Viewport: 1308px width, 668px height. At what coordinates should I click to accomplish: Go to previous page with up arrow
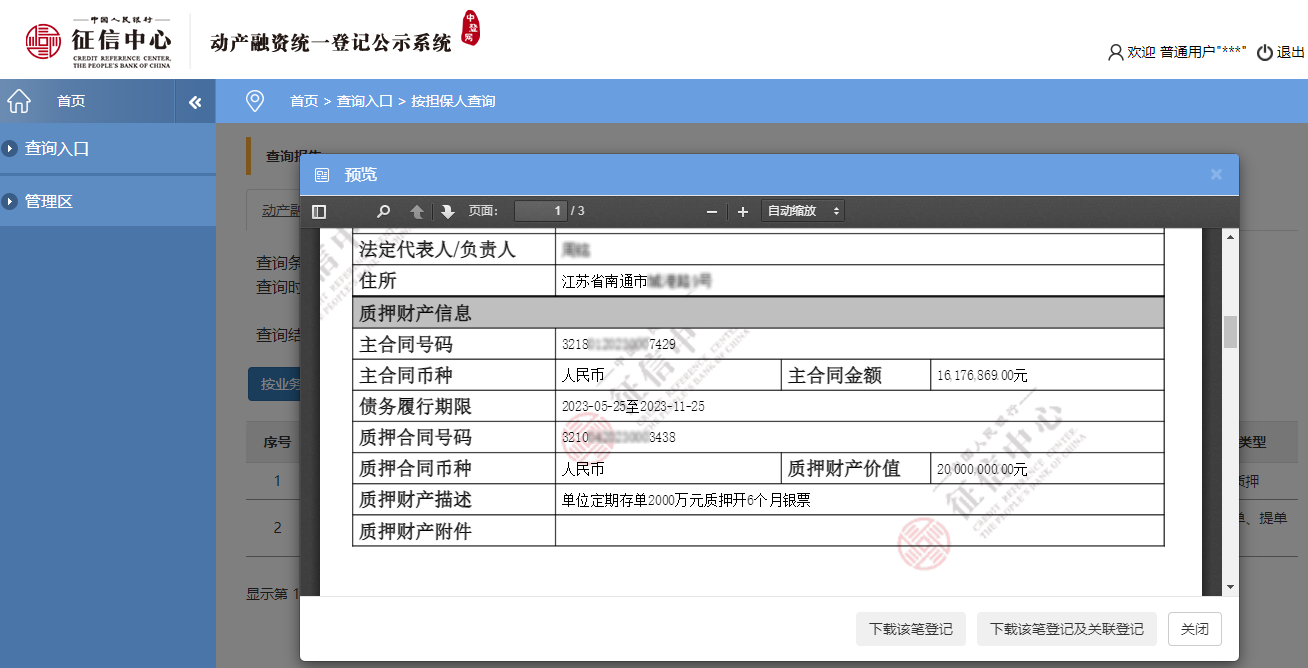(417, 211)
